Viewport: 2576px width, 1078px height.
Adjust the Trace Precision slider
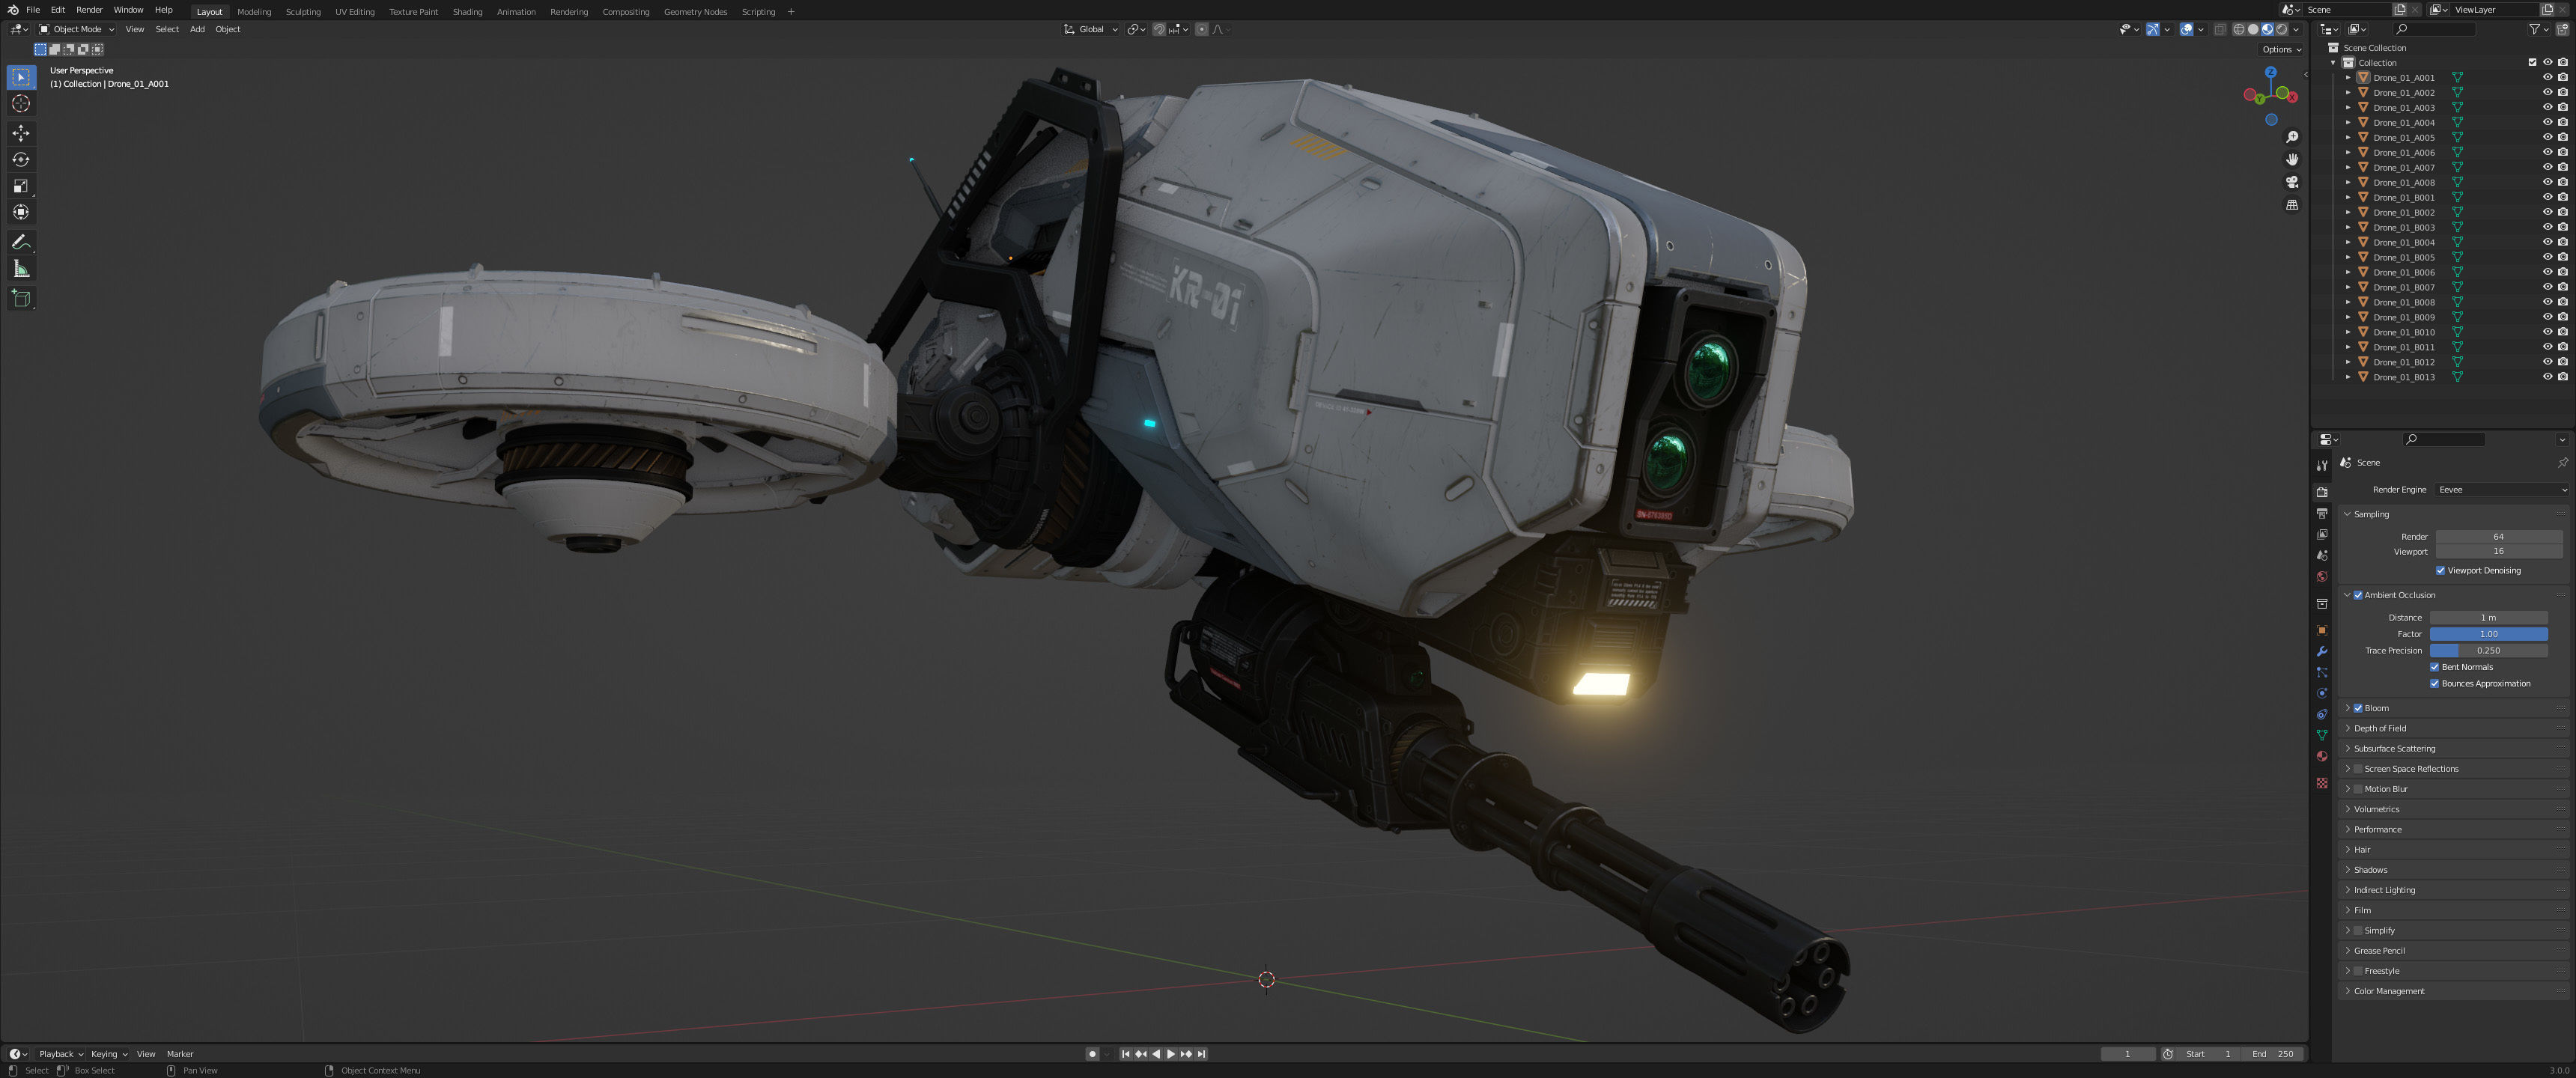coord(2488,650)
